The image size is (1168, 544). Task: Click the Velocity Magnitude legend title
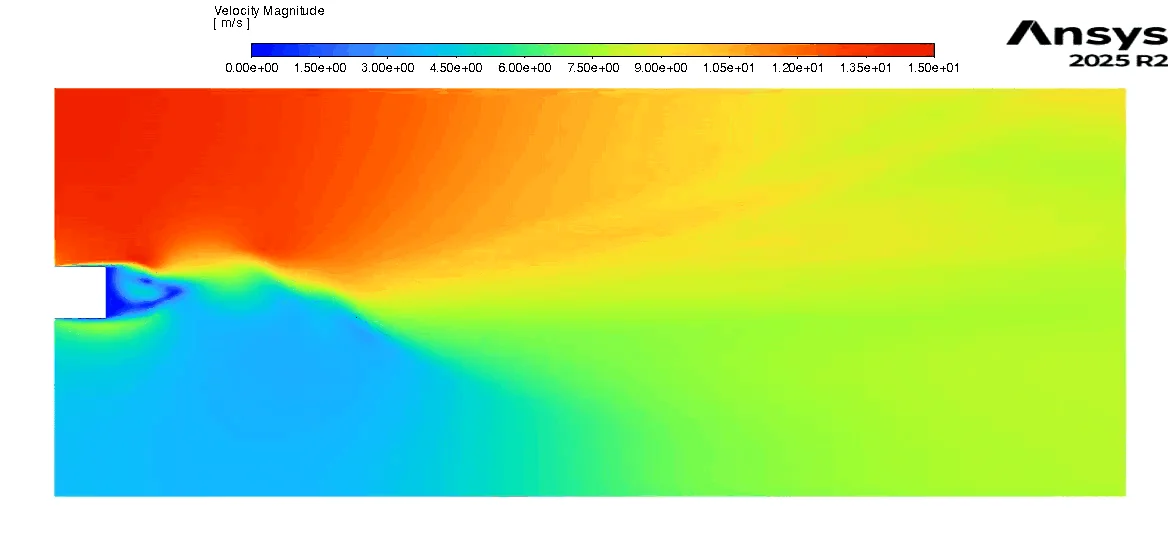pyautogui.click(x=269, y=11)
